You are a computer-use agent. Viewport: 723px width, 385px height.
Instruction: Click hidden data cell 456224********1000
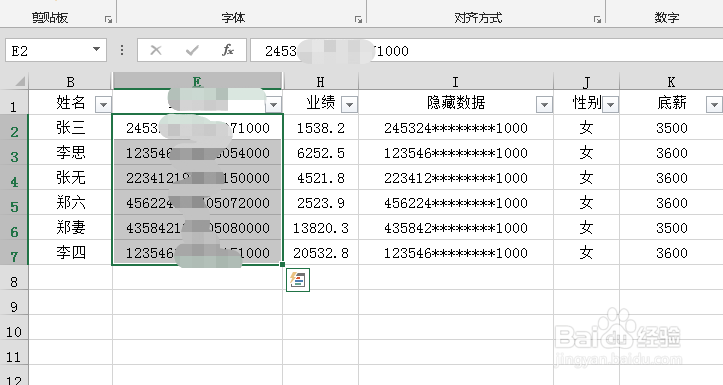(x=456, y=202)
